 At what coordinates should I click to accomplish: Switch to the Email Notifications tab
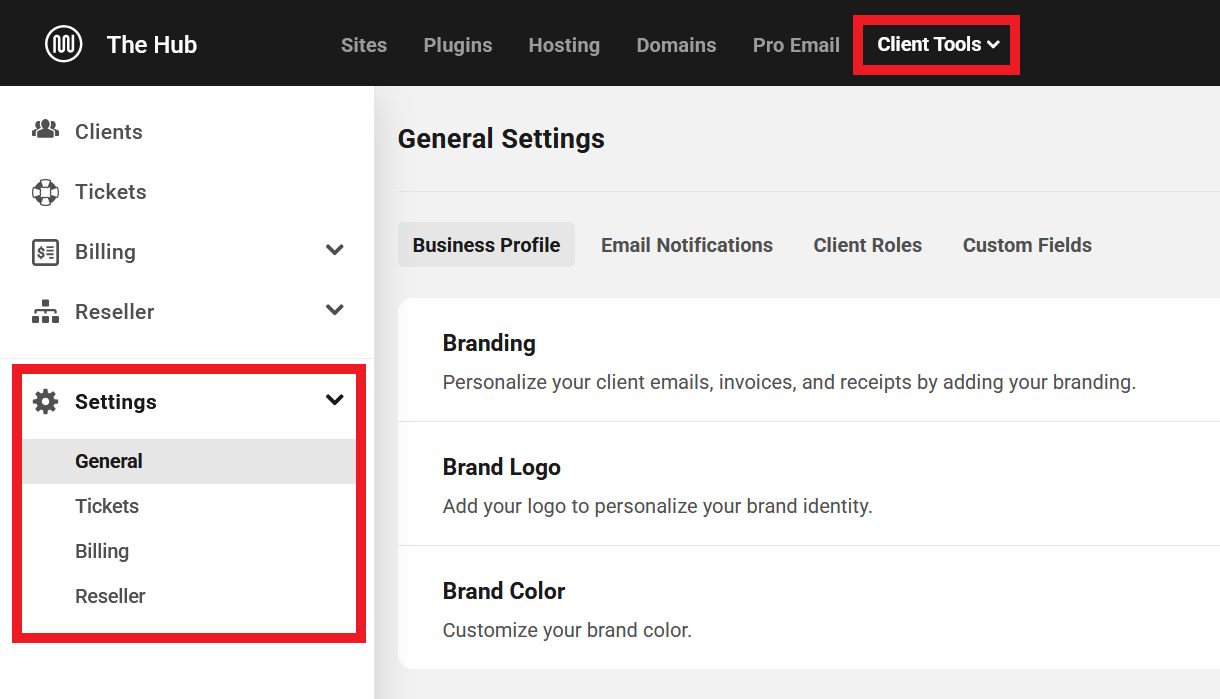pyautogui.click(x=687, y=245)
